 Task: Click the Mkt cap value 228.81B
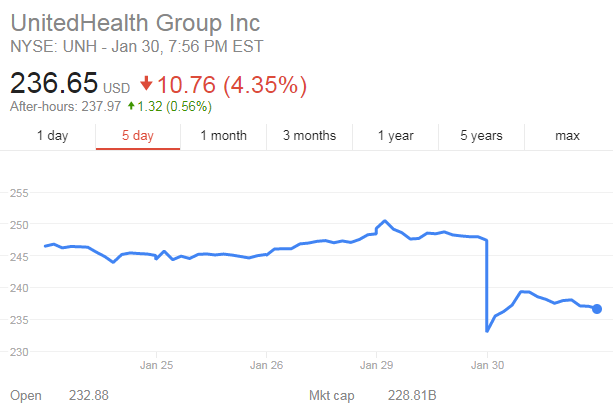click(x=412, y=396)
